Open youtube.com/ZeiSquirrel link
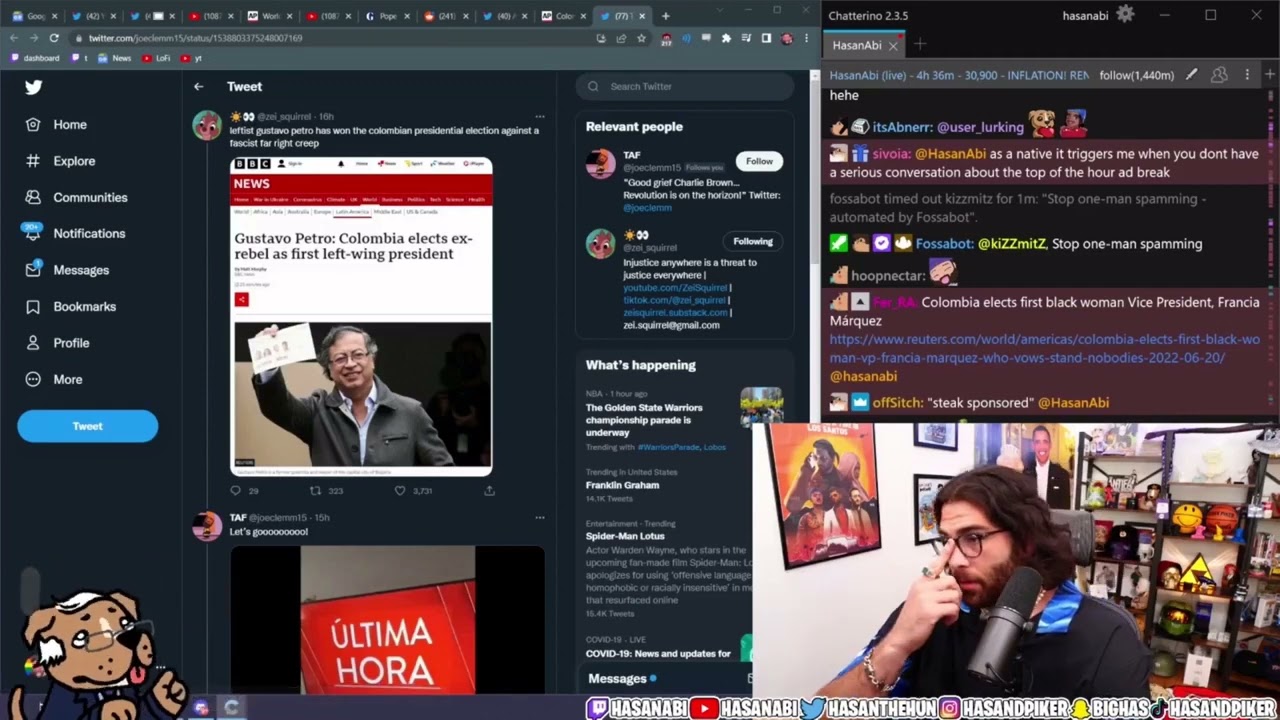 (675, 288)
